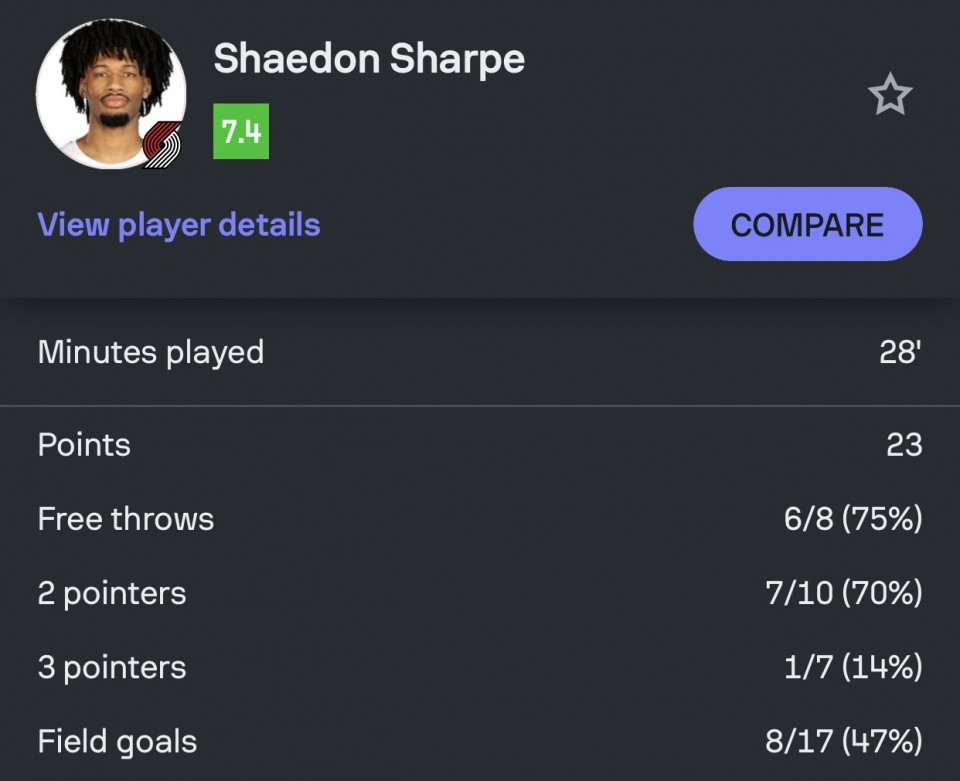Select the Shaedon Sharpe name heading
Screen dimensions: 960x781
coord(369,59)
